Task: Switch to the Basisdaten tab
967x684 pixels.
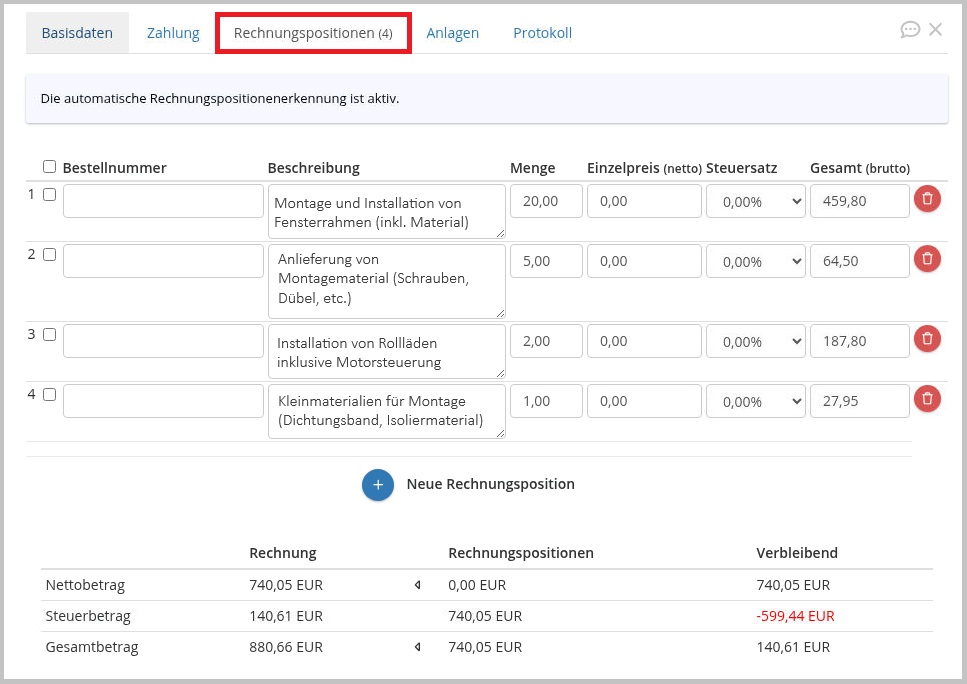Action: click(x=77, y=33)
